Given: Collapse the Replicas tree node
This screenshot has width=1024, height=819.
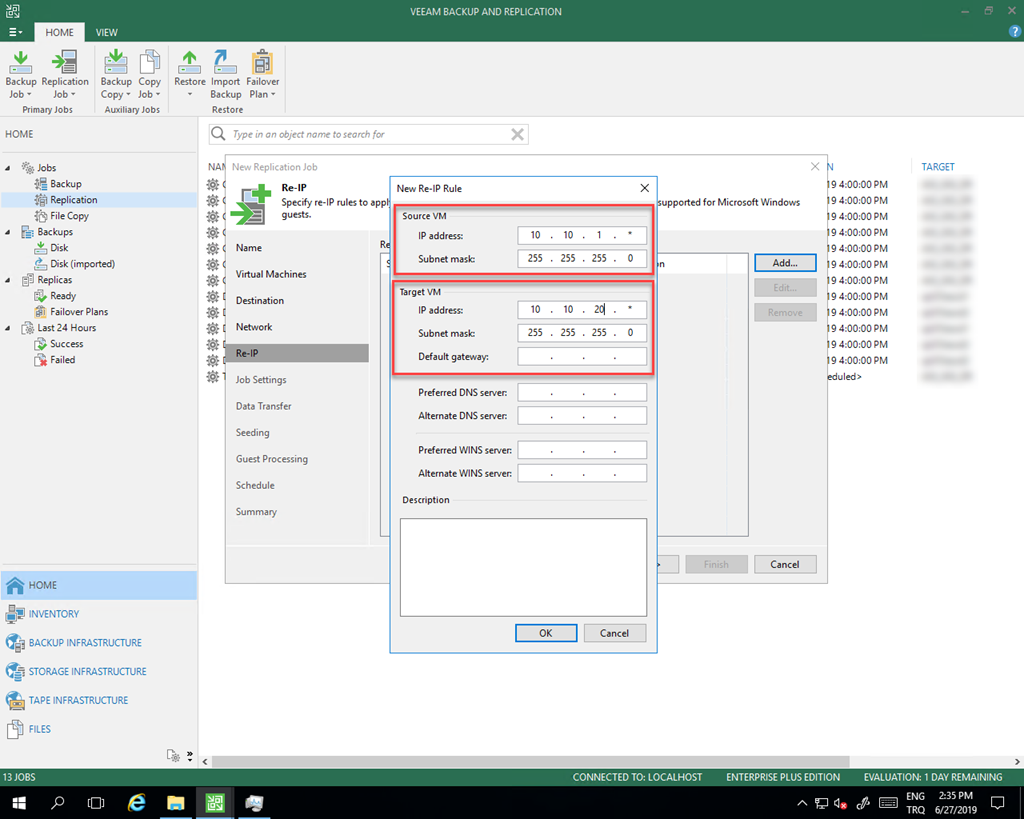Looking at the screenshot, I should [8, 280].
